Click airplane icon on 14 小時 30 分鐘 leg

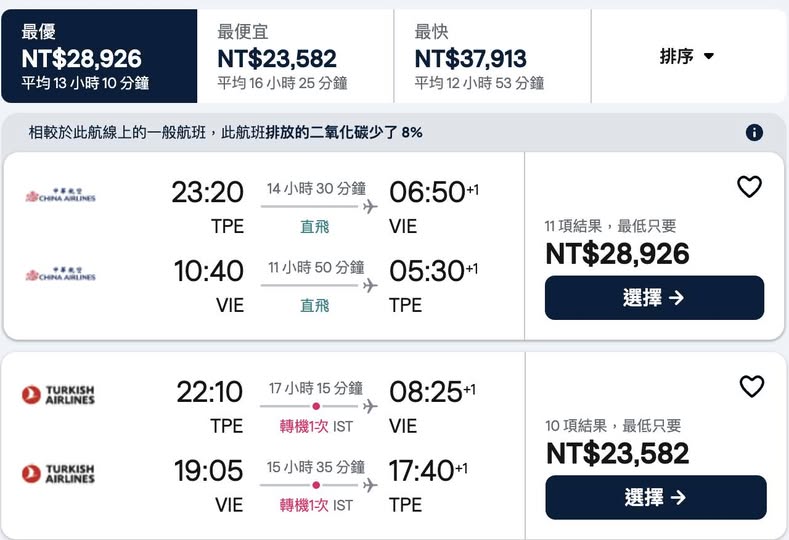click(370, 207)
